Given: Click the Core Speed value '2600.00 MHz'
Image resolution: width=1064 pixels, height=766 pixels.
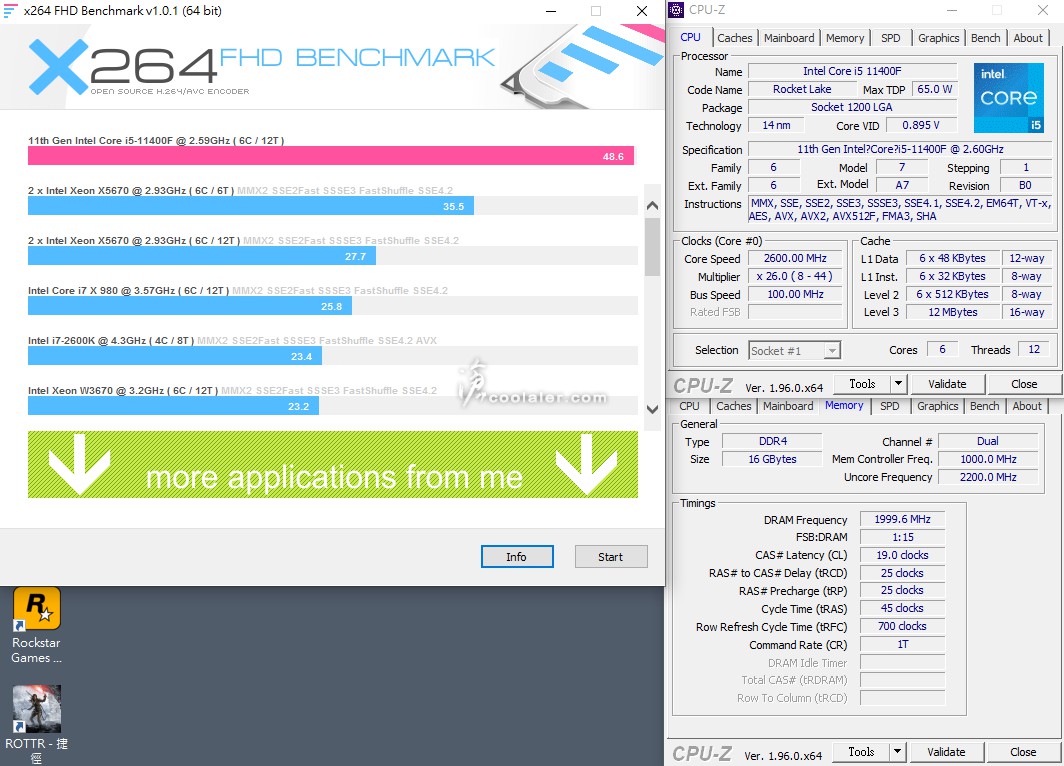Looking at the screenshot, I should coord(795,258).
